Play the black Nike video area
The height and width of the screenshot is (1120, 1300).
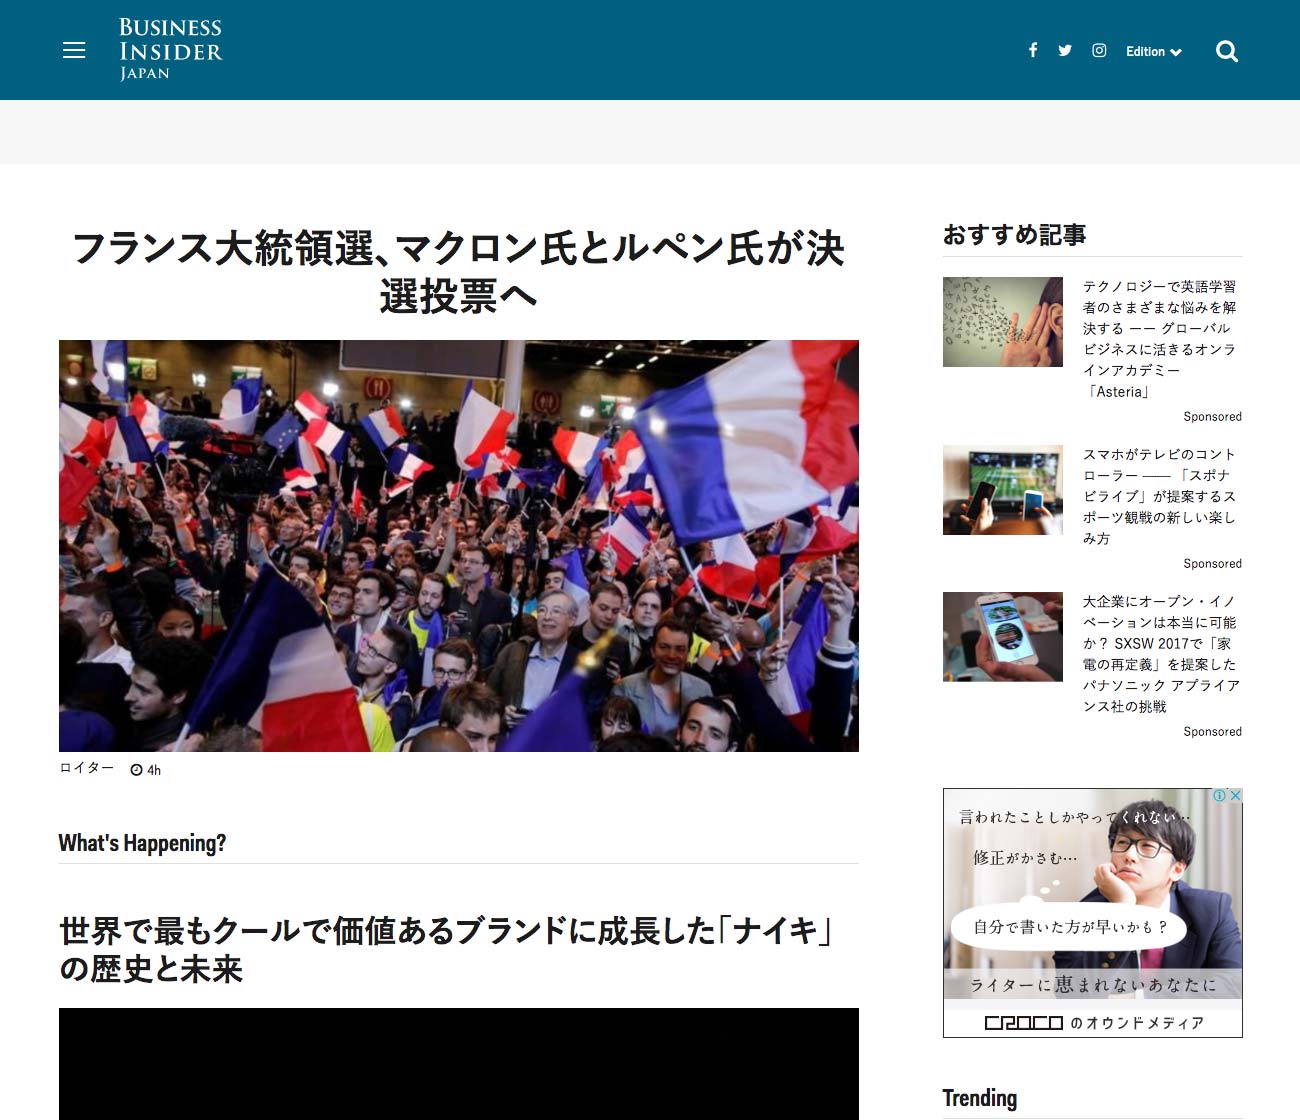458,1064
